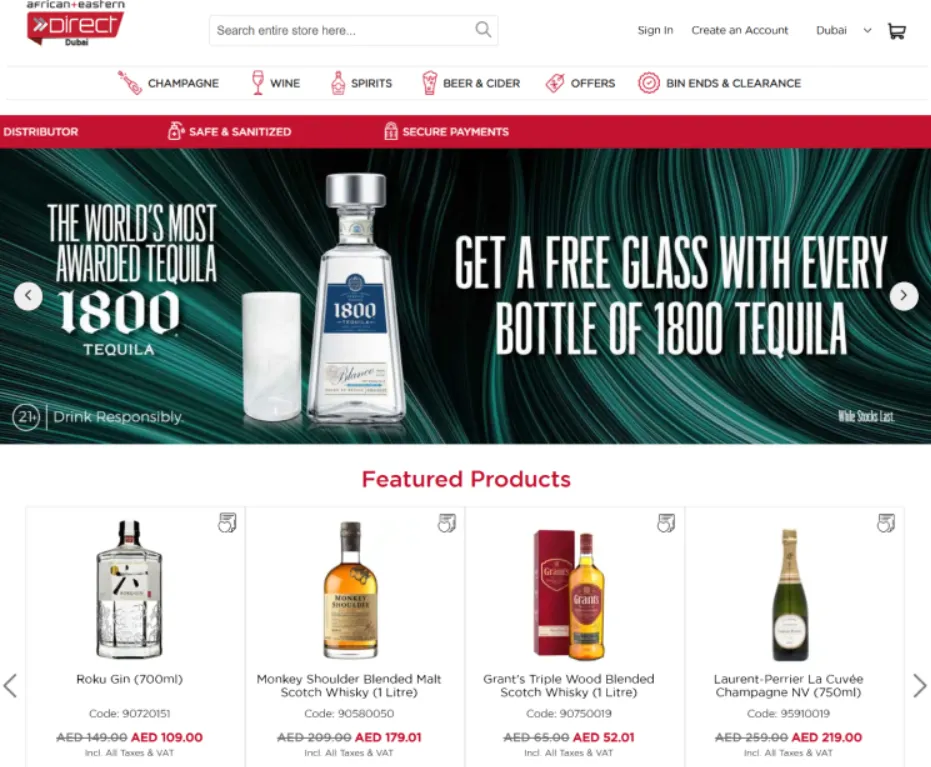Show next featured products

(x=919, y=686)
